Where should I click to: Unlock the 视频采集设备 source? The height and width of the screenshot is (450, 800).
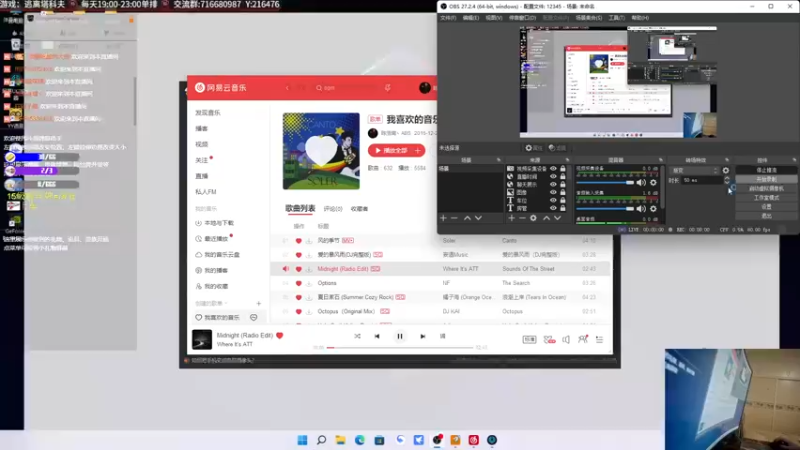[563, 168]
